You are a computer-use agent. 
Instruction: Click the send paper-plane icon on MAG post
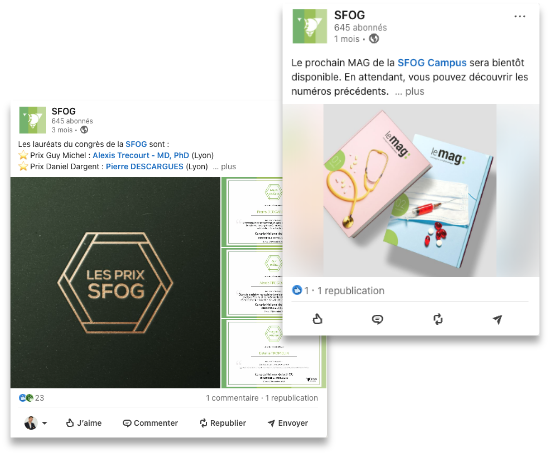pos(497,319)
